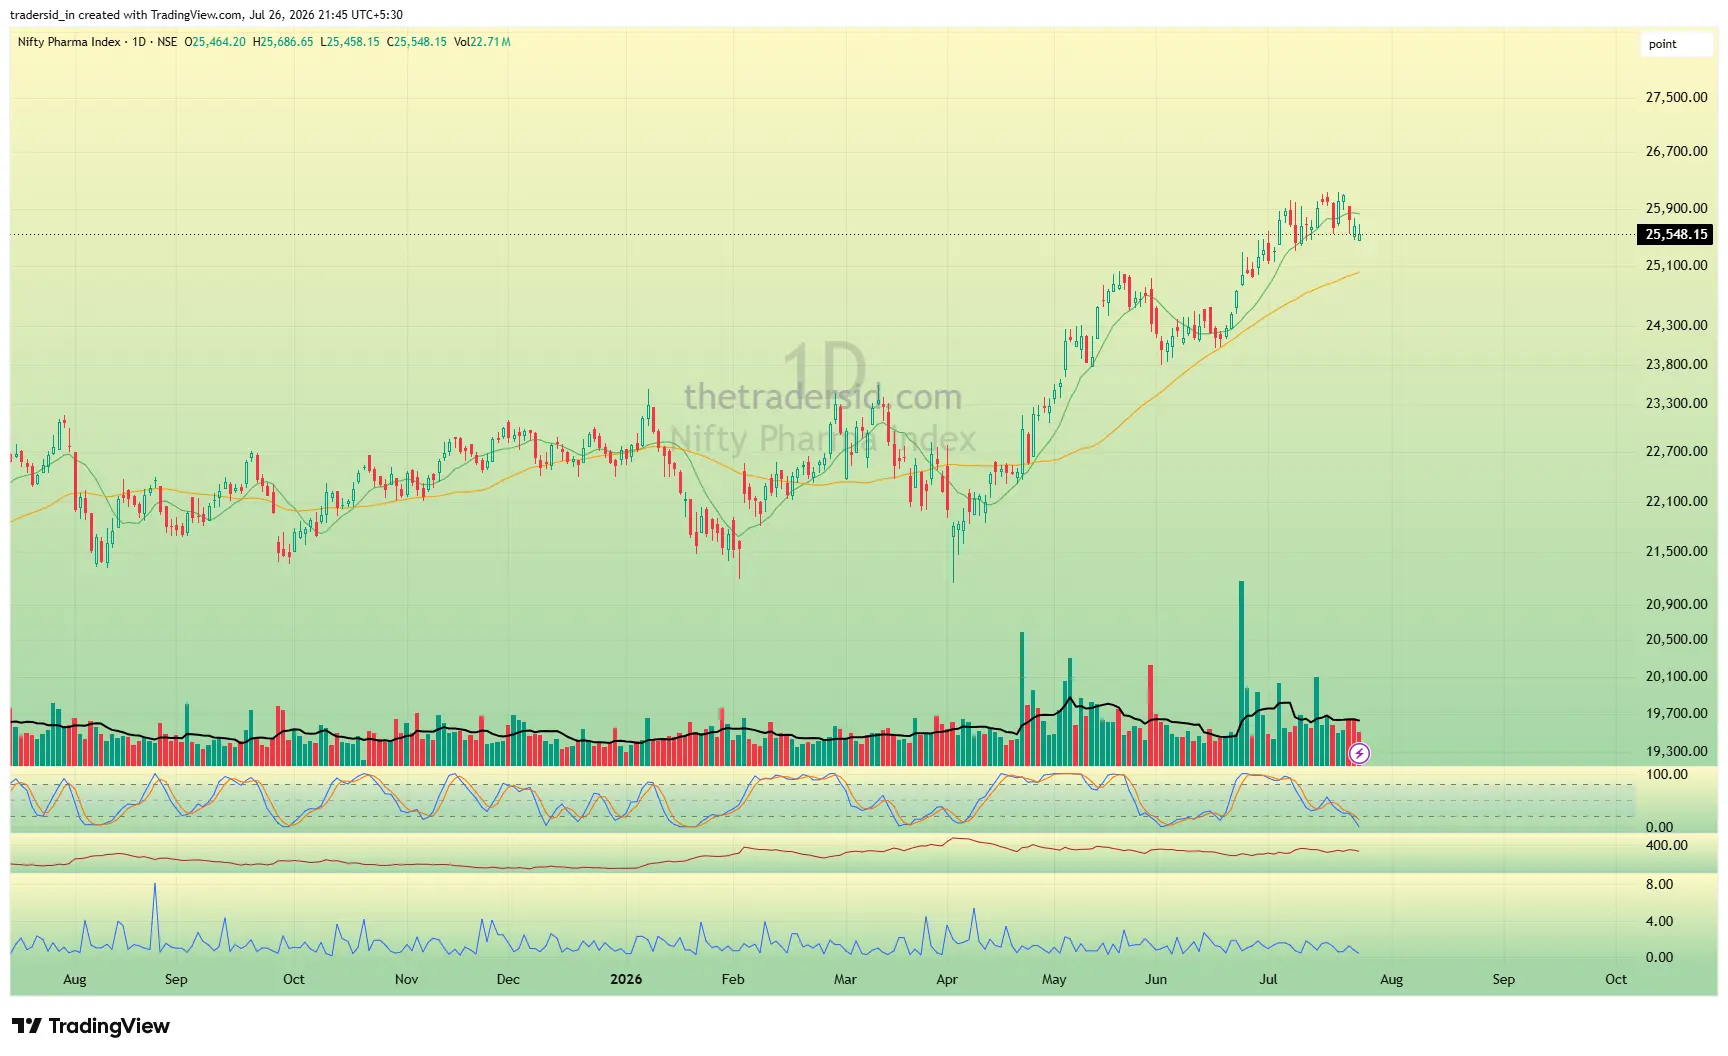The height and width of the screenshot is (1056, 1728).
Task: Click the Dec label on the time axis
Action: coord(508,979)
